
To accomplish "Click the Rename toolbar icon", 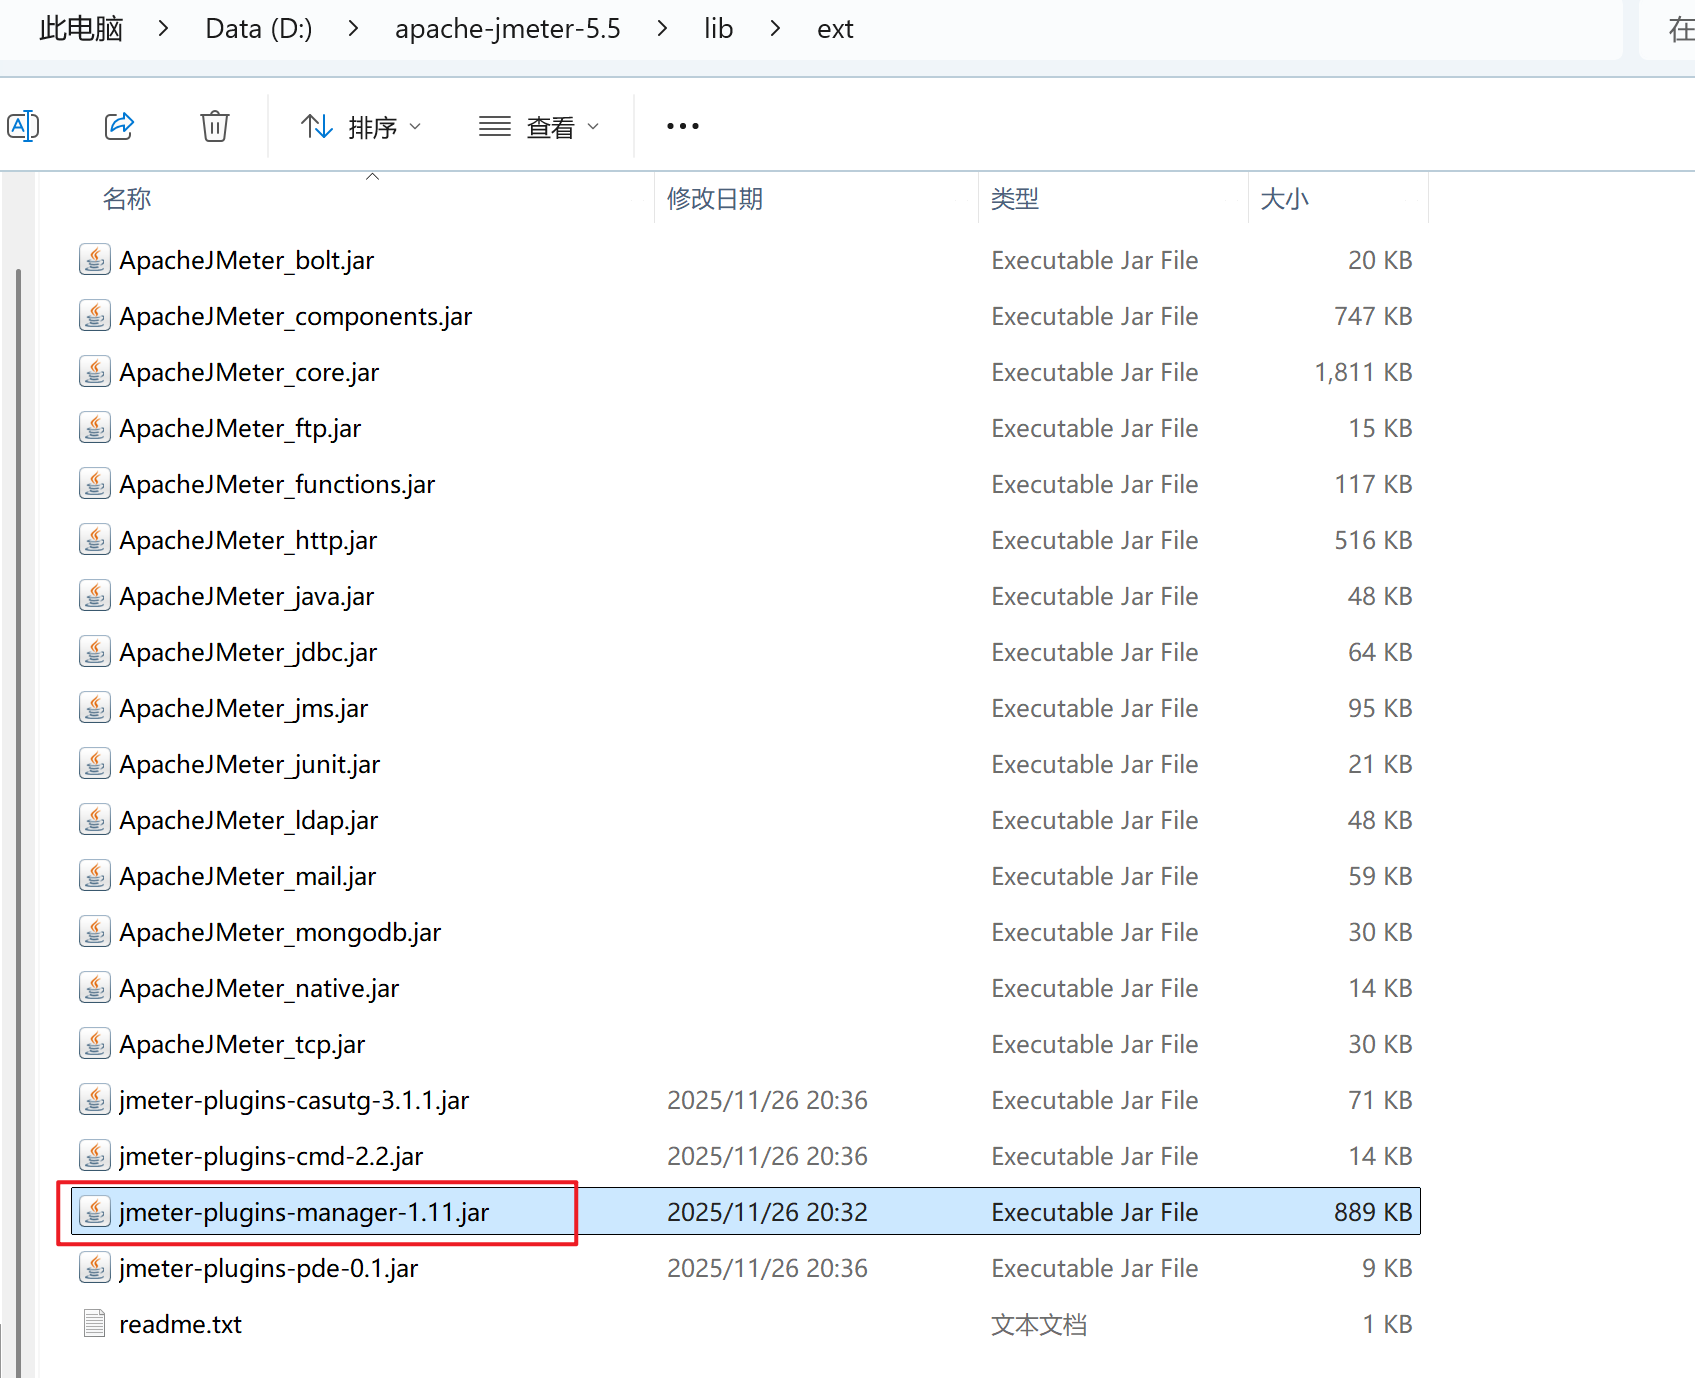I will [x=23, y=126].
